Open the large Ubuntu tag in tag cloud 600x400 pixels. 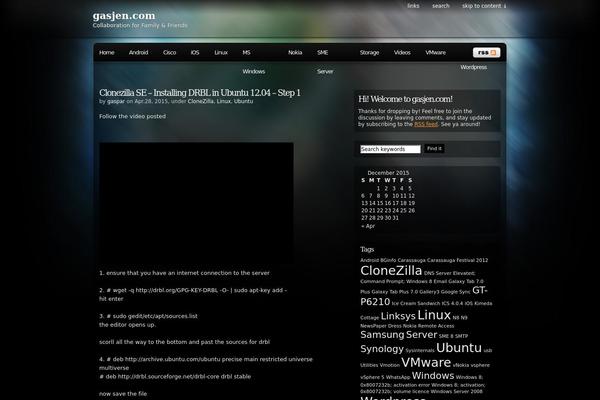click(459, 348)
